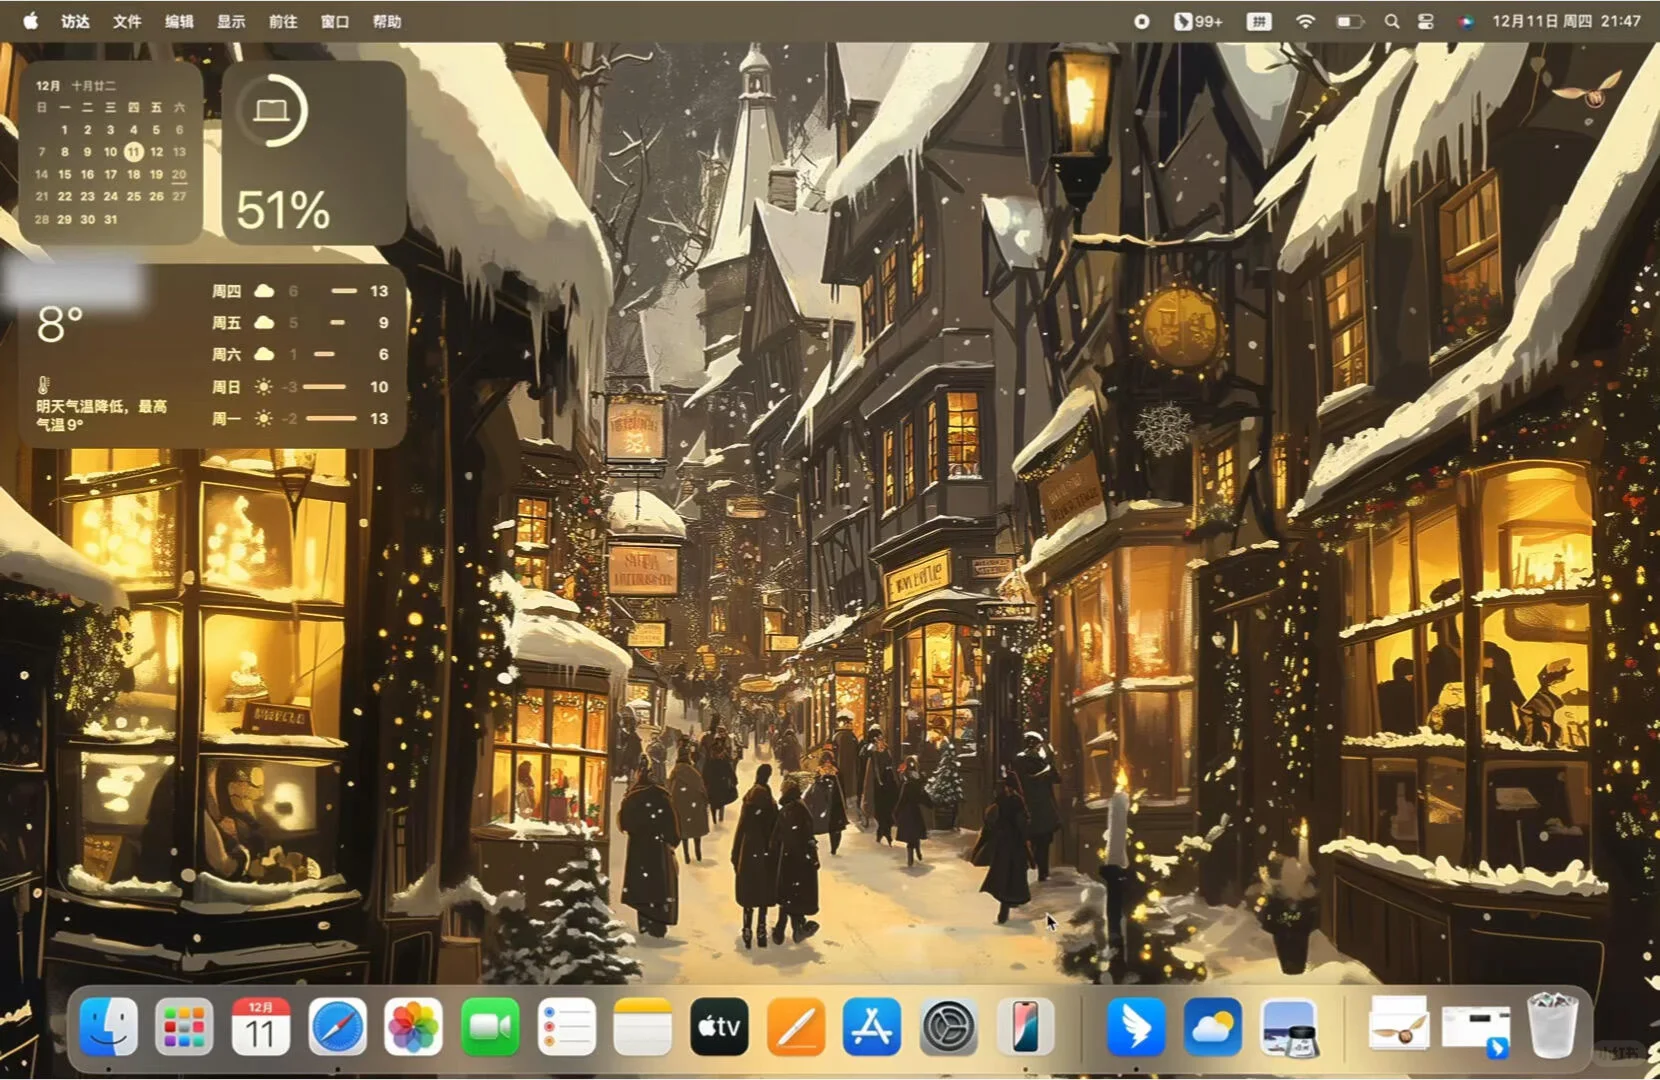The width and height of the screenshot is (1660, 1080).
Task: Open Reminders from the Dock
Action: click(x=566, y=1027)
